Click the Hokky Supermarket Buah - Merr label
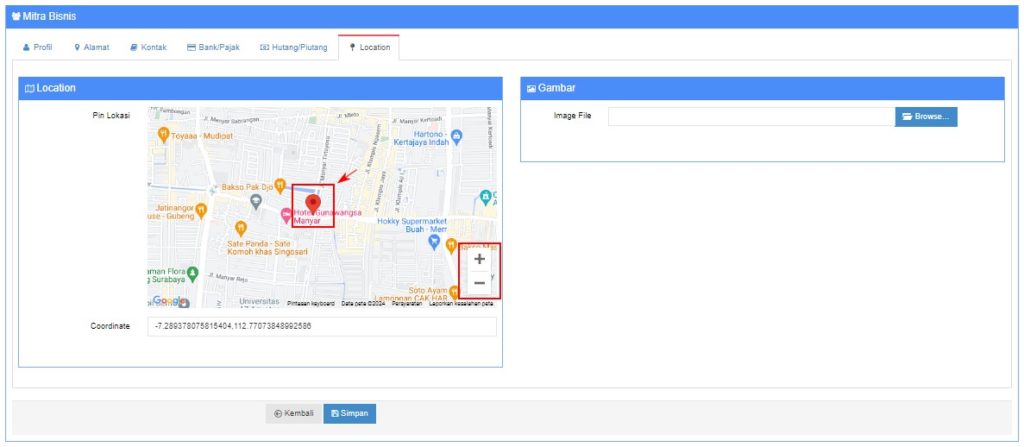Image resolution: width=1024 pixels, height=447 pixels. (x=412, y=225)
